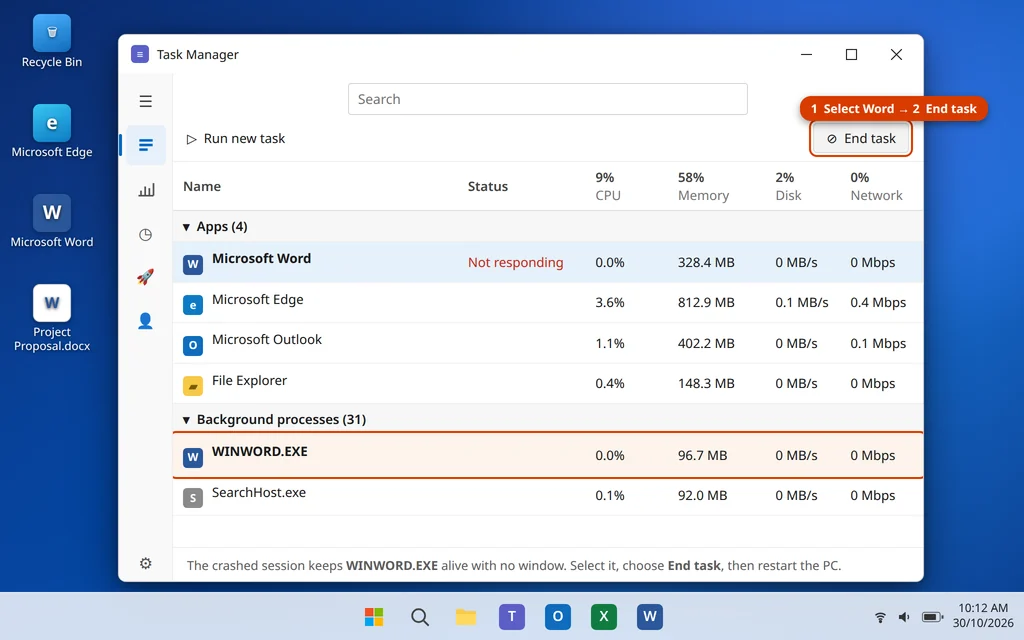Screen dimensions: 1024x640
Task: Select the Microsoft Edge app row name
Action: click(x=257, y=300)
